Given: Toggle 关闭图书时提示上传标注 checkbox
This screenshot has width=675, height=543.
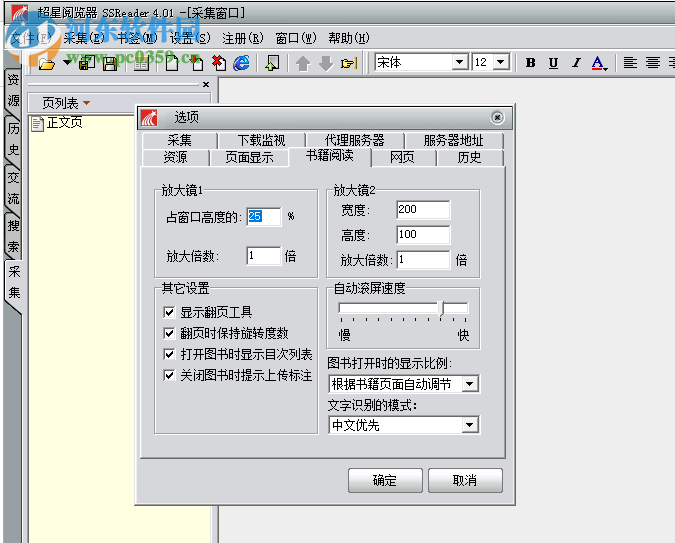Looking at the screenshot, I should tap(169, 375).
